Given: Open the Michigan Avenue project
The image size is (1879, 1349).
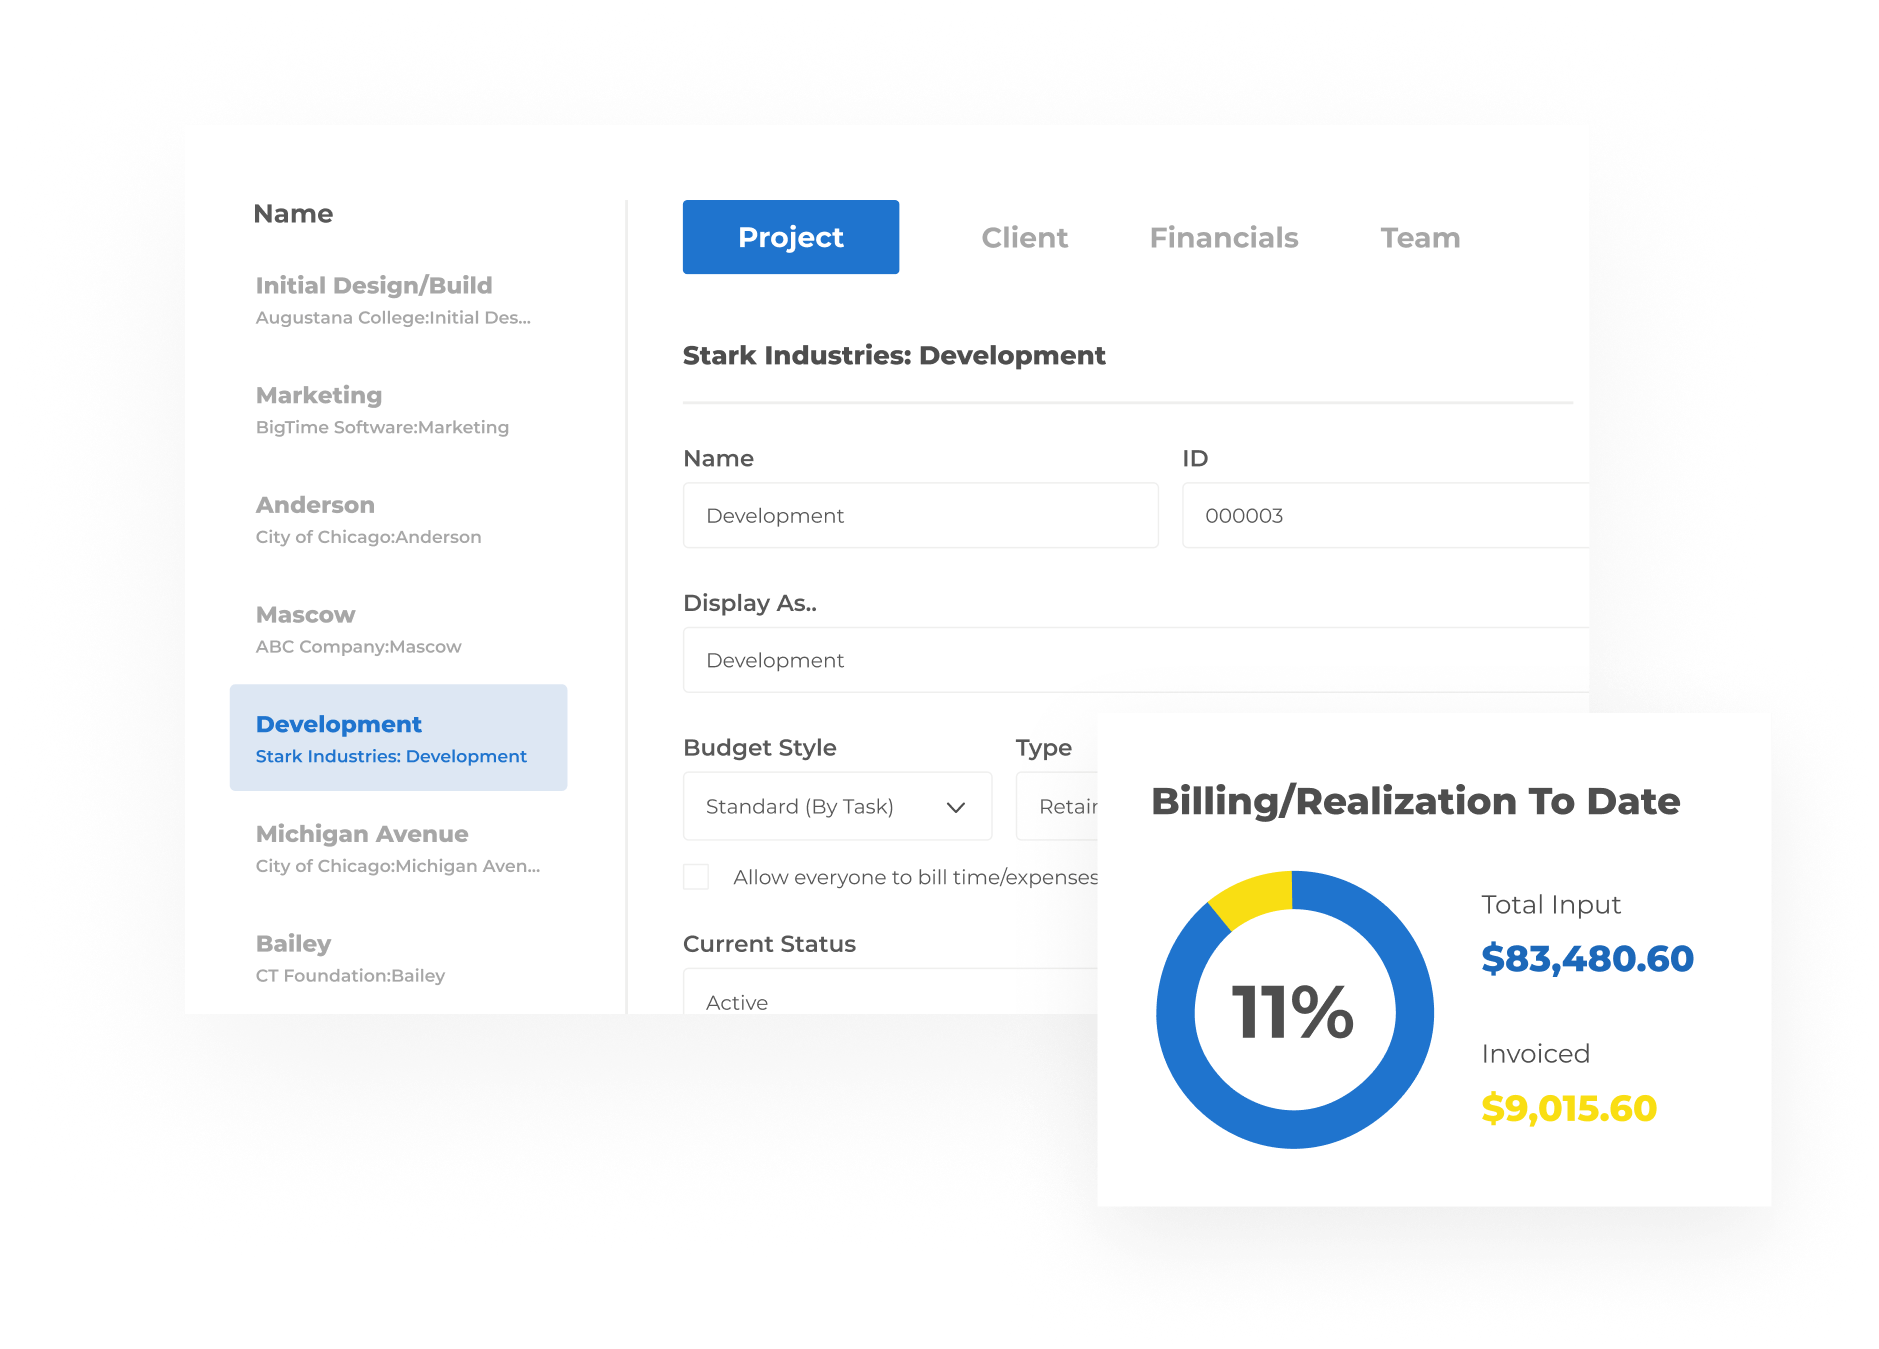Looking at the screenshot, I should pos(398,848).
